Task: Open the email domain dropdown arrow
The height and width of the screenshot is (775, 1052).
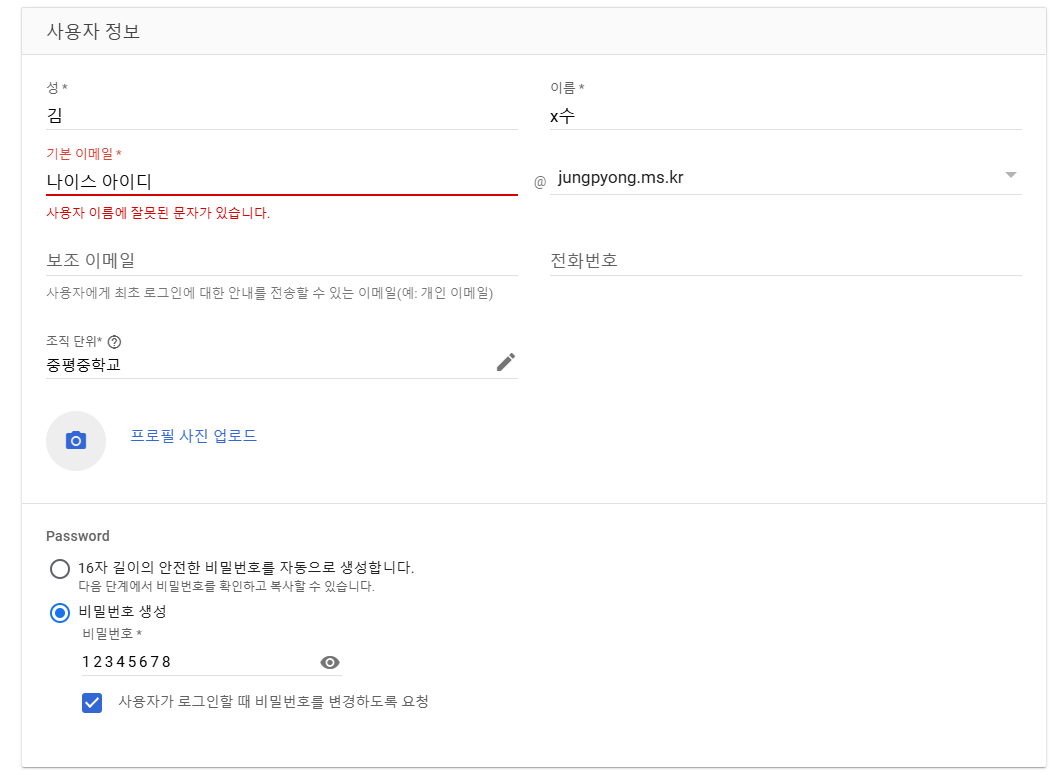Action: [x=1010, y=175]
